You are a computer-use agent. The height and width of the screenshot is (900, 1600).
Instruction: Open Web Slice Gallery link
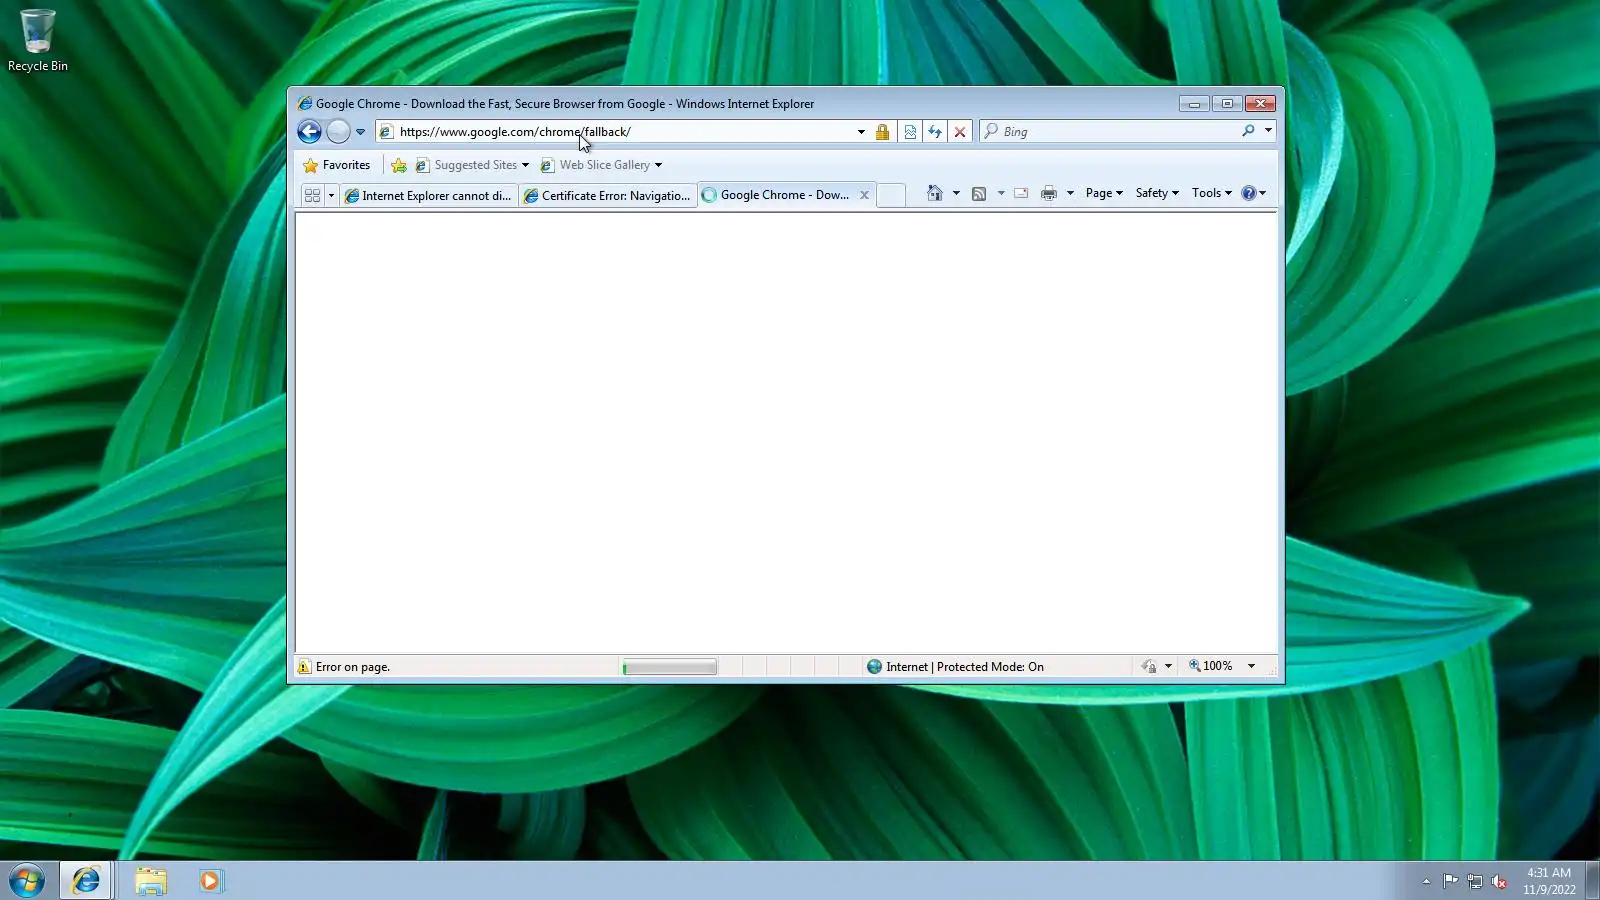pos(596,165)
